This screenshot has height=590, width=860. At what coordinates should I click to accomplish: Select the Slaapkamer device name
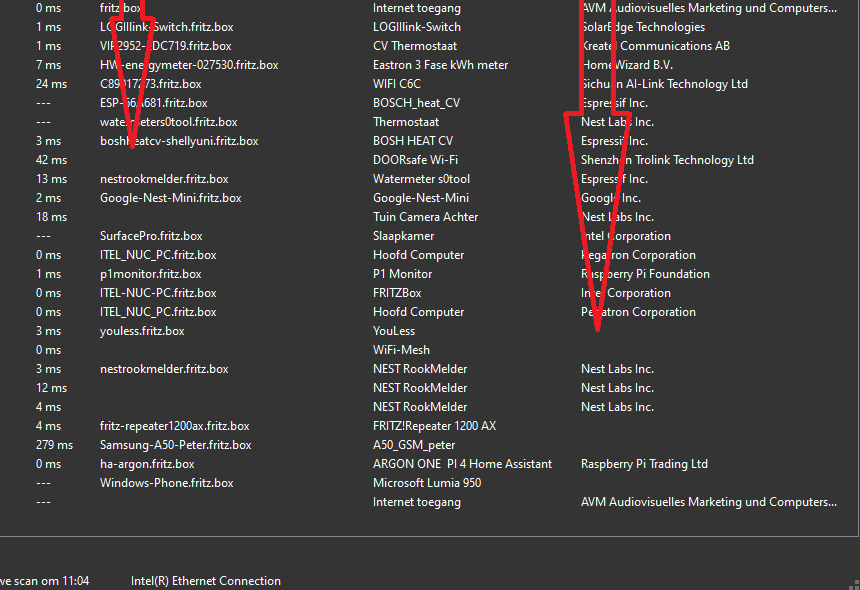pyautogui.click(x=404, y=236)
